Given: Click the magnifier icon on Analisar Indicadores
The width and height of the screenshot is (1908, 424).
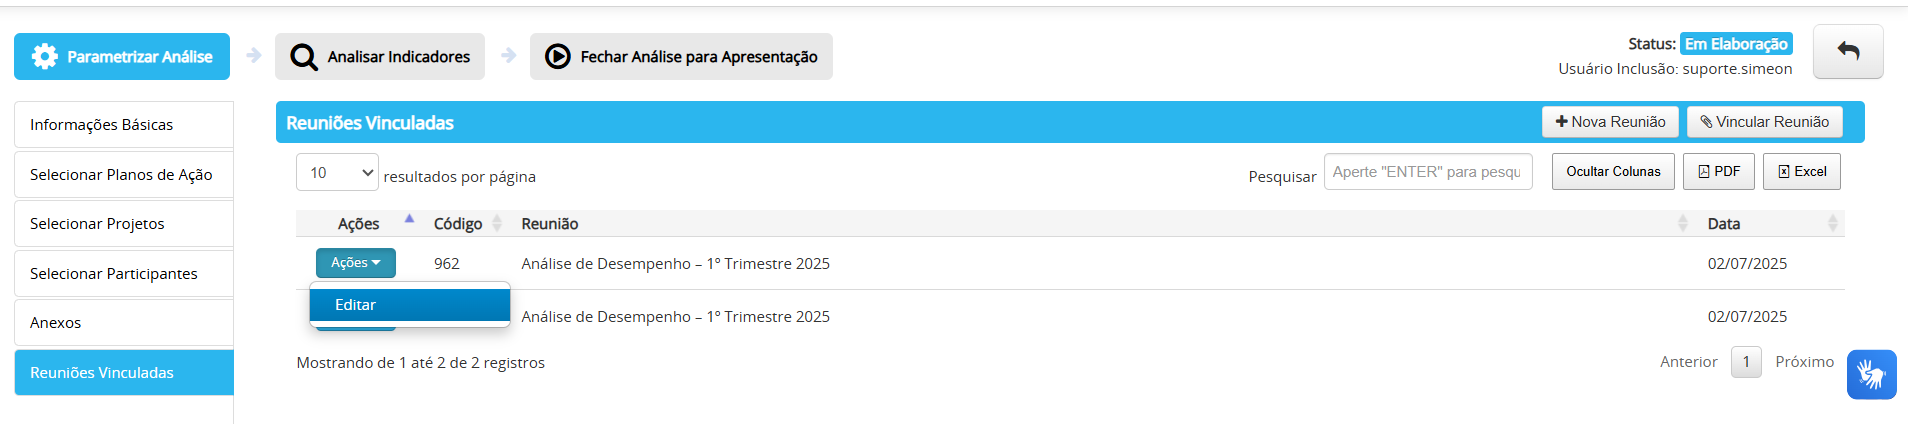Looking at the screenshot, I should [304, 57].
